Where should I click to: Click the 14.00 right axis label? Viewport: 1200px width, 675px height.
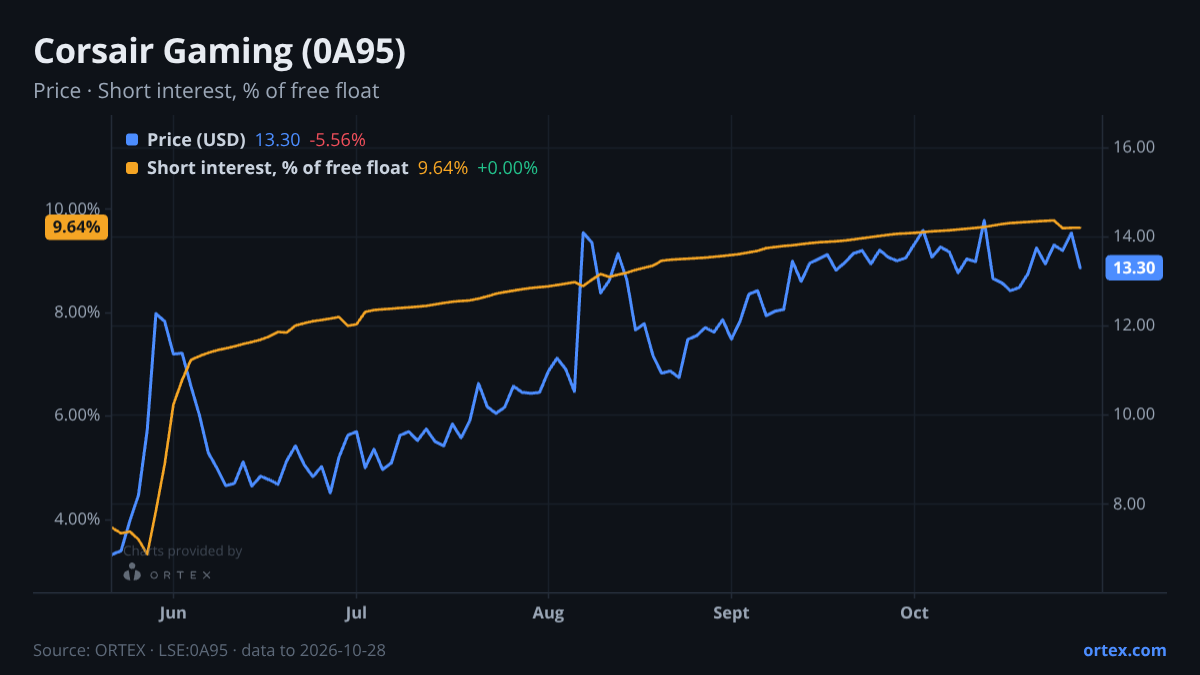click(x=1133, y=236)
